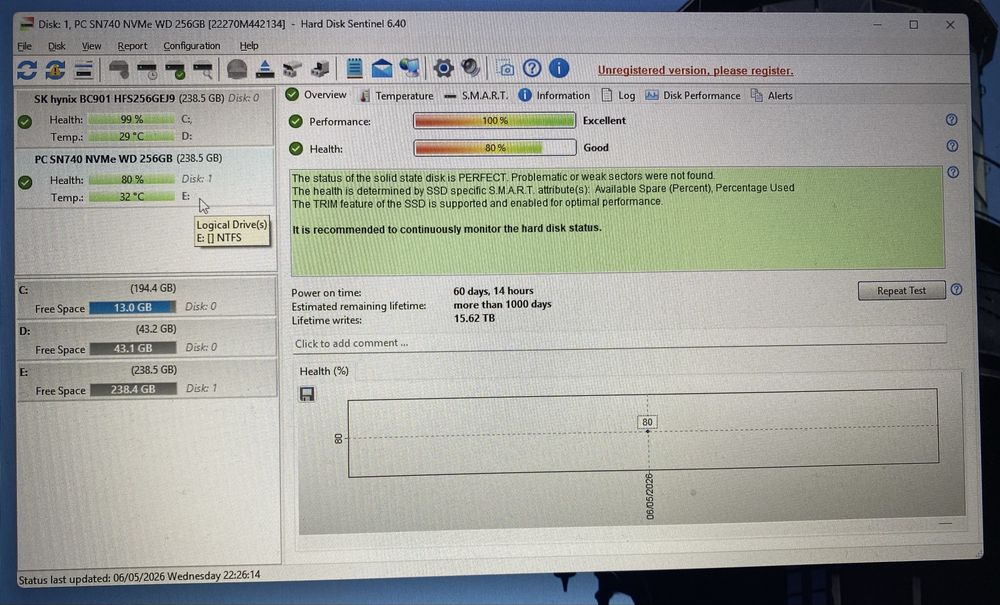Click the disk-with-magnifier toolbar icon
1000x605 pixels.
coord(203,69)
